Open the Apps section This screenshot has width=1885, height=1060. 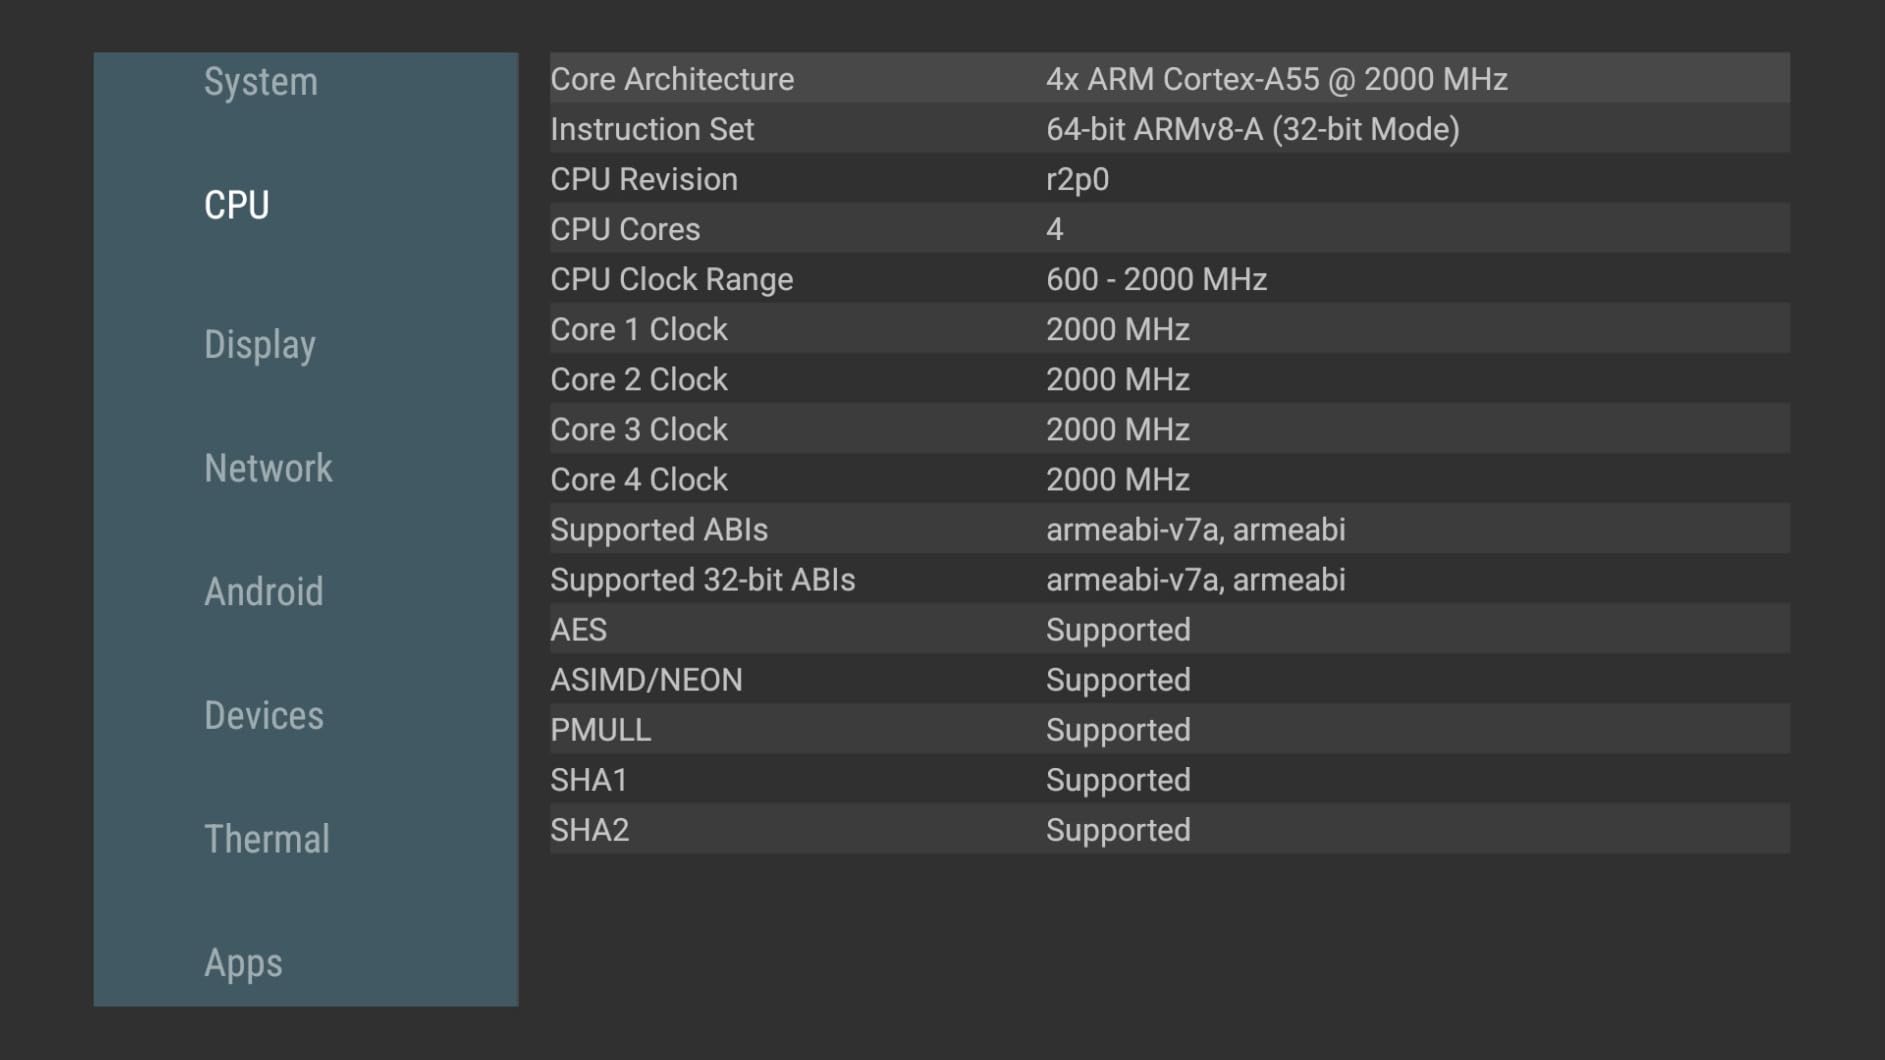point(243,963)
